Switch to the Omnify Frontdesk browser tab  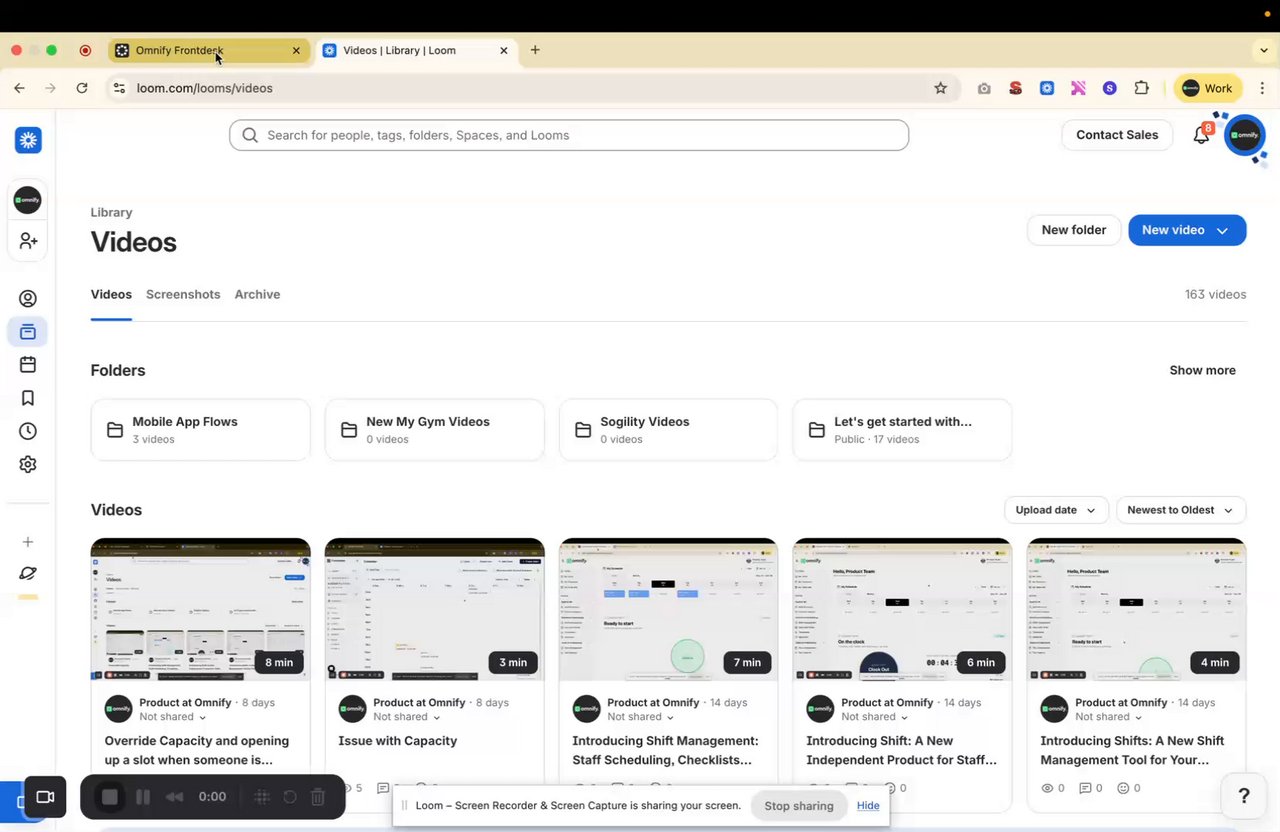pos(209,50)
